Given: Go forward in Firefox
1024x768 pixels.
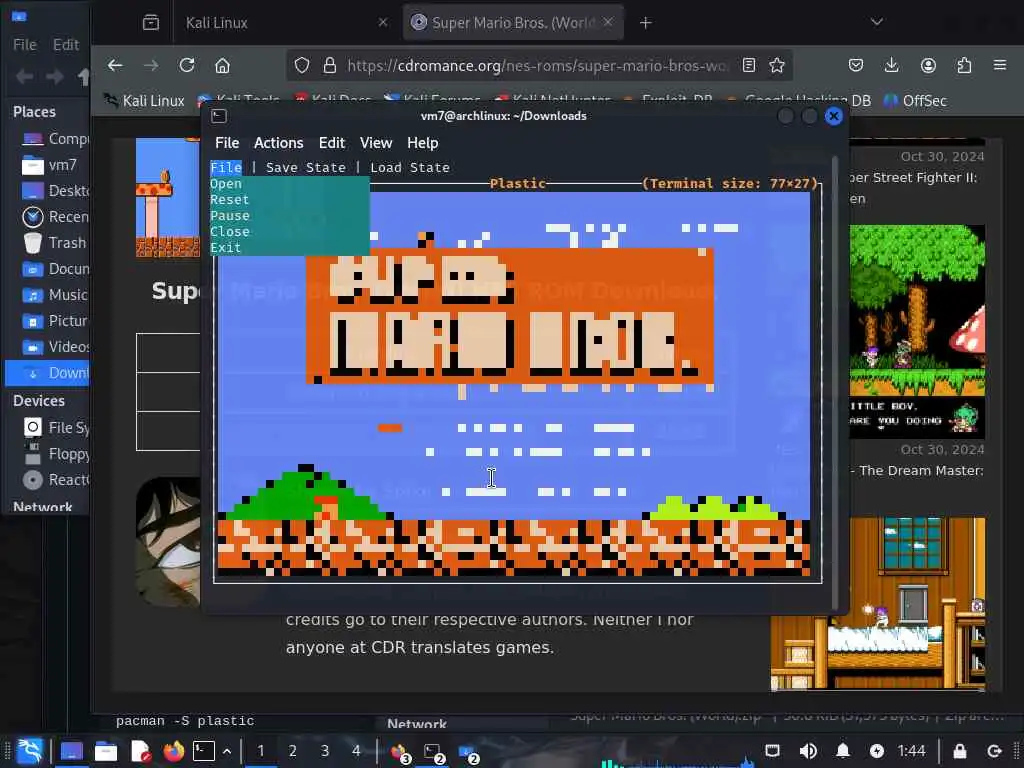Looking at the screenshot, I should (151, 65).
